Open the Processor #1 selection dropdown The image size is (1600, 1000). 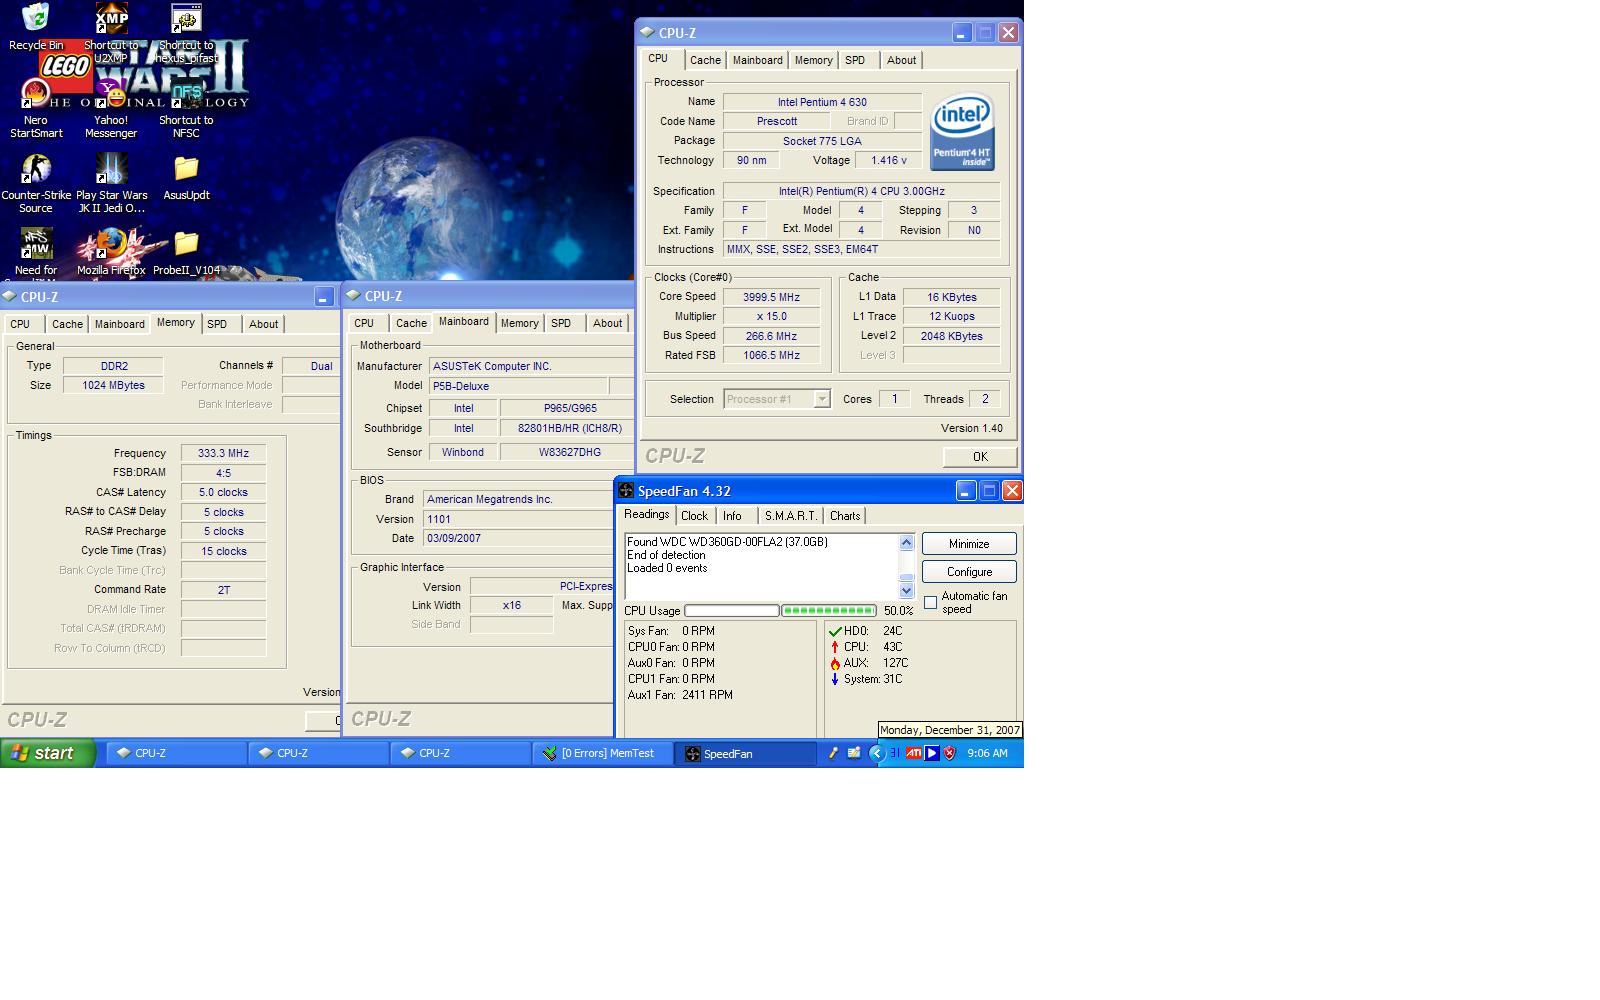(x=822, y=399)
